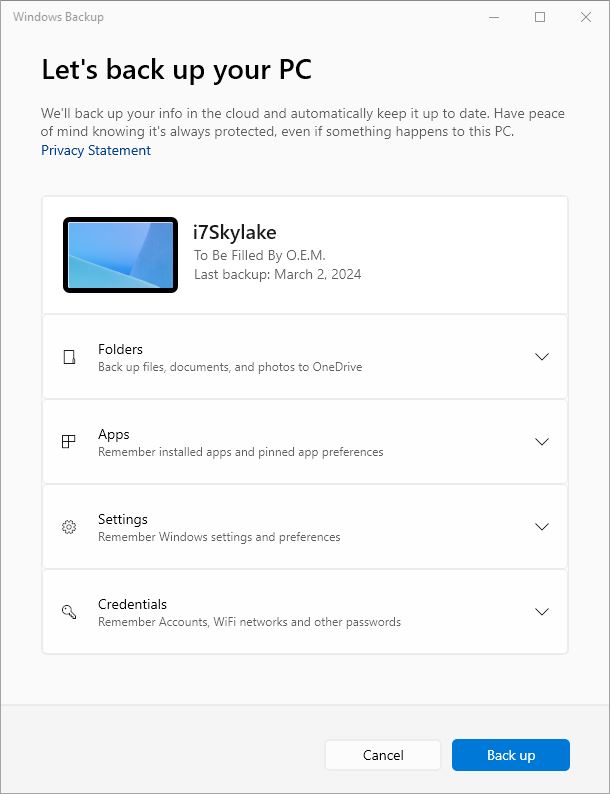Viewport: 610px width, 794px height.
Task: Click the Folders row title
Action: pyautogui.click(x=120, y=349)
